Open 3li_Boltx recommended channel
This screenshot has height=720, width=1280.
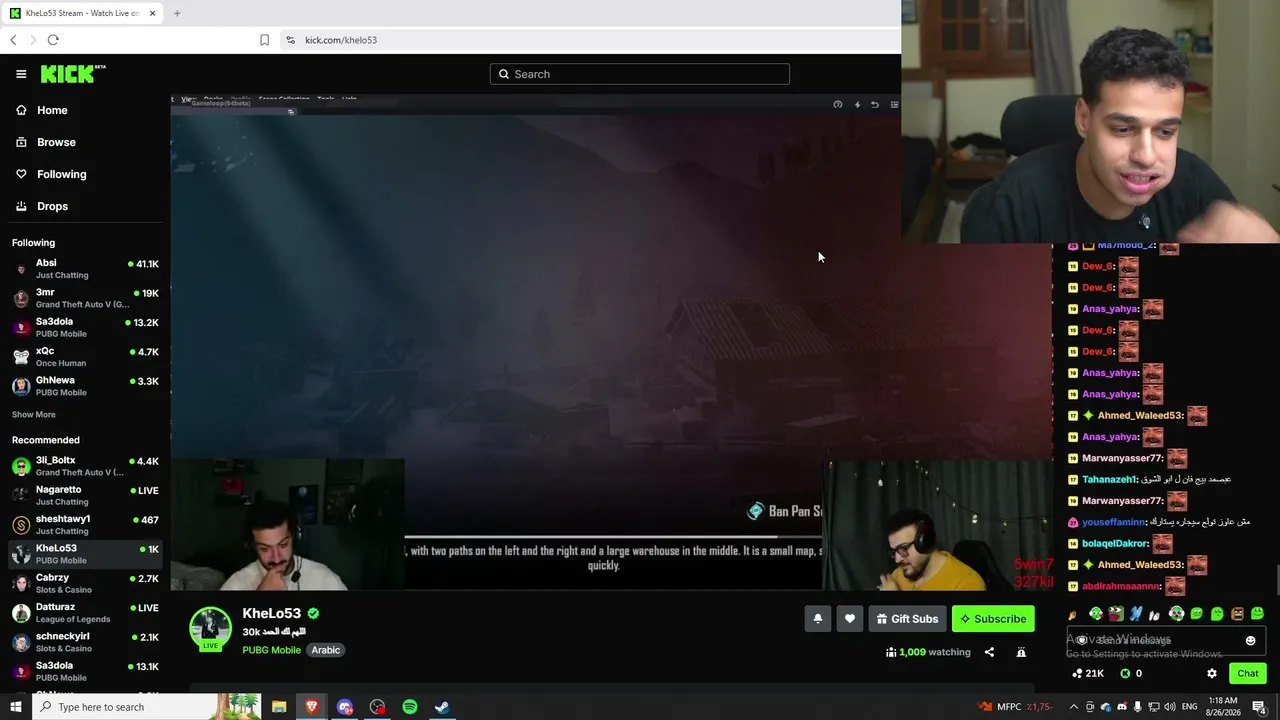85,466
